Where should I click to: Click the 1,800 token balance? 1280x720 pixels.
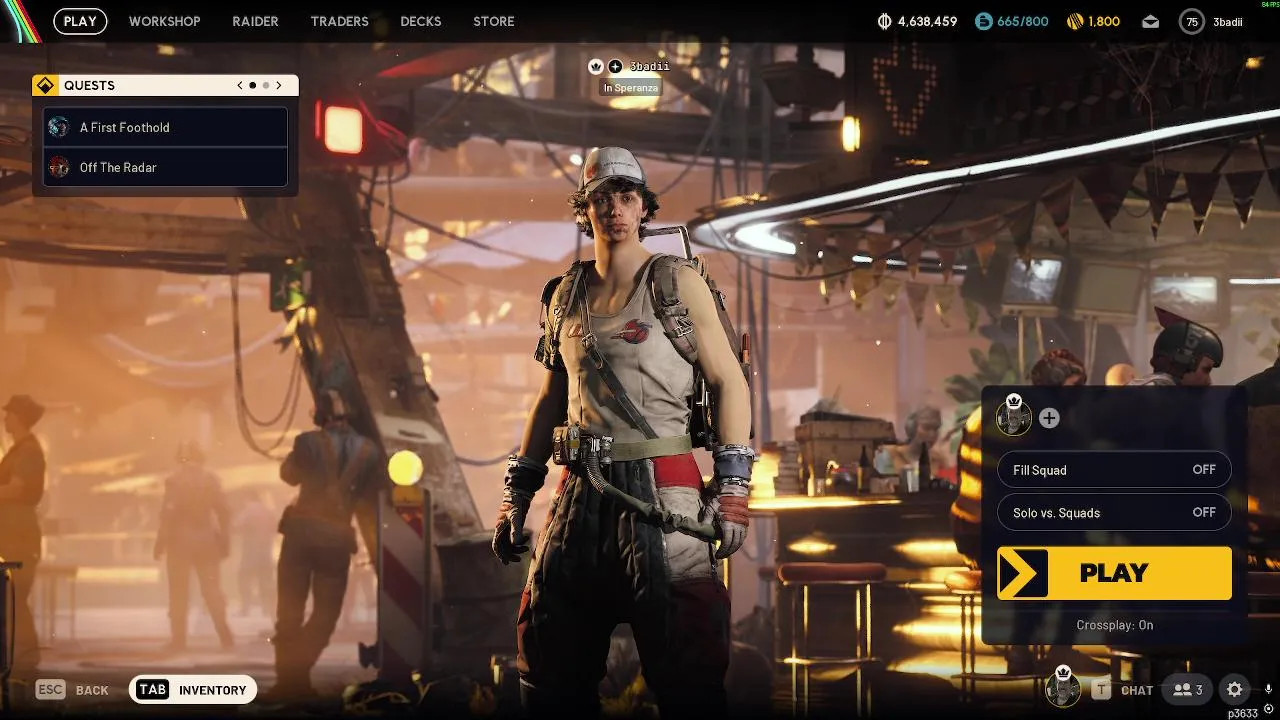(x=1104, y=21)
